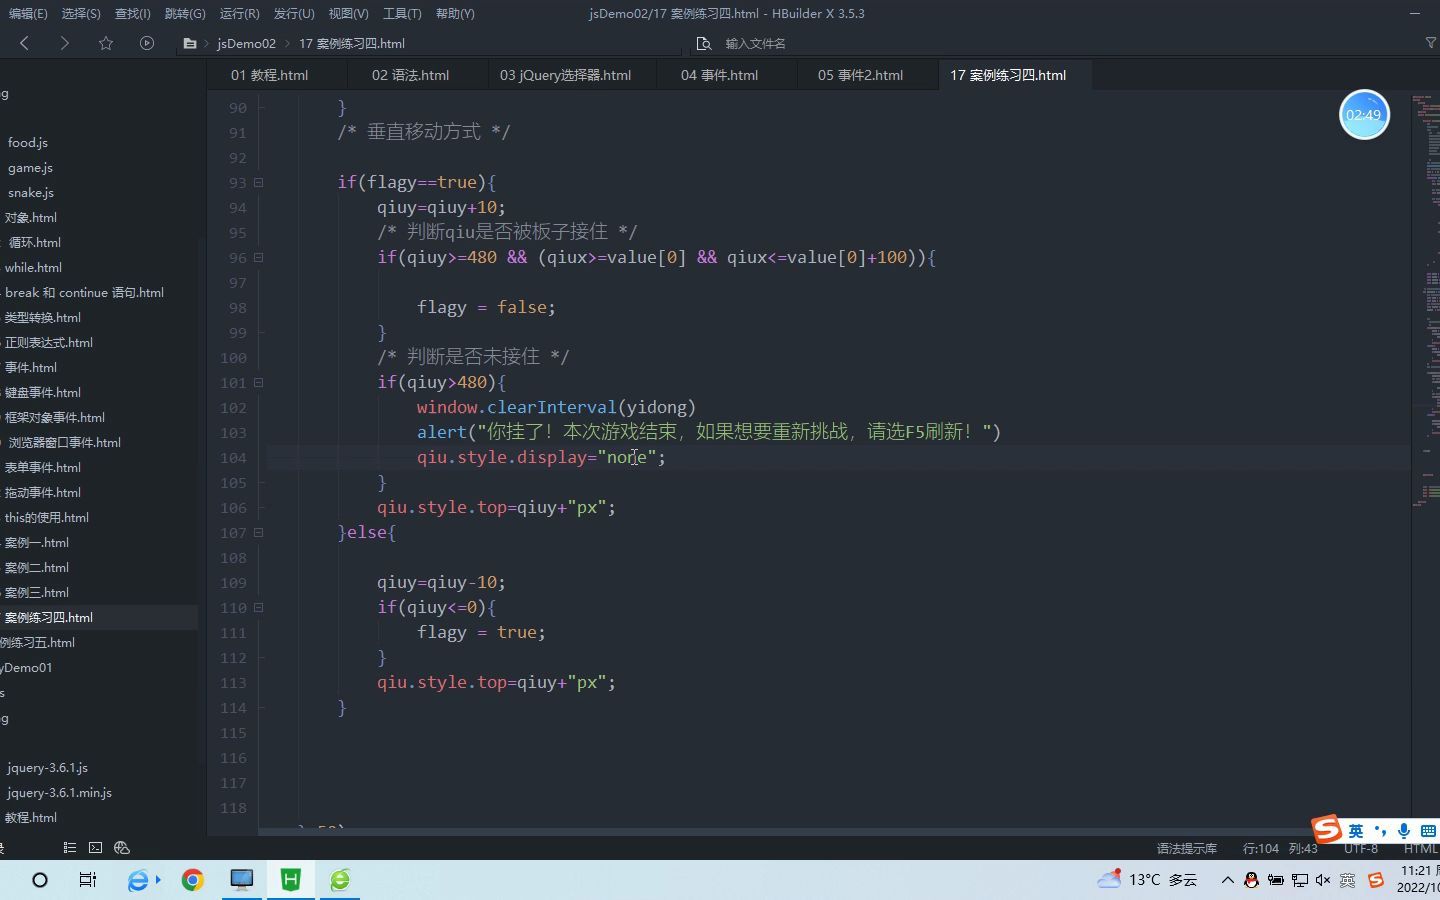Open the terminal icon in status bar
Viewport: 1440px width, 900px height.
[x=96, y=847]
